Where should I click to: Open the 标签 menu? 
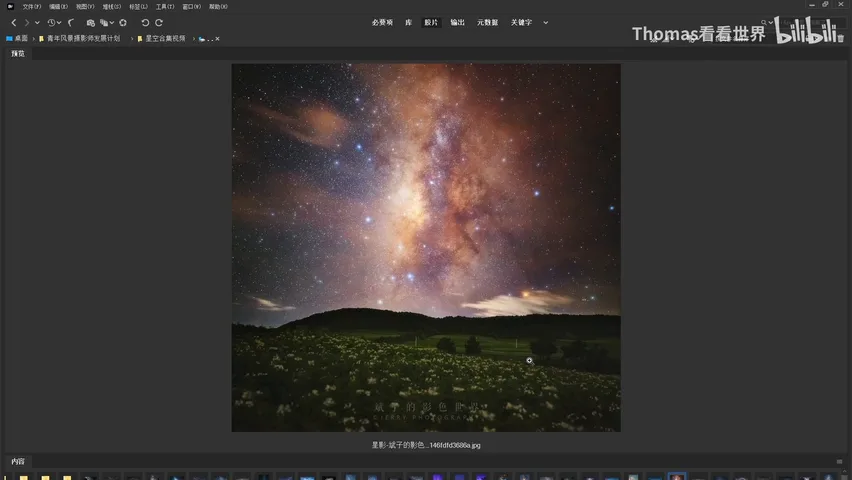[138, 7]
